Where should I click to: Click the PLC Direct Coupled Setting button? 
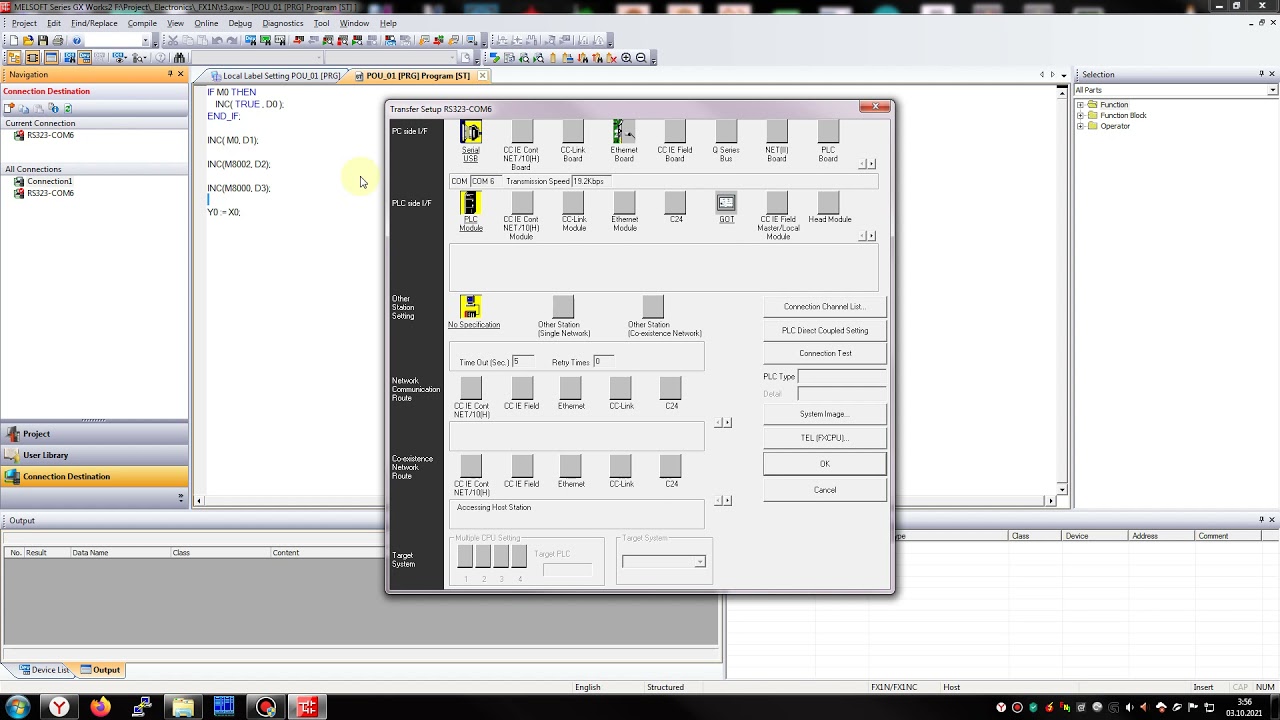[825, 330]
